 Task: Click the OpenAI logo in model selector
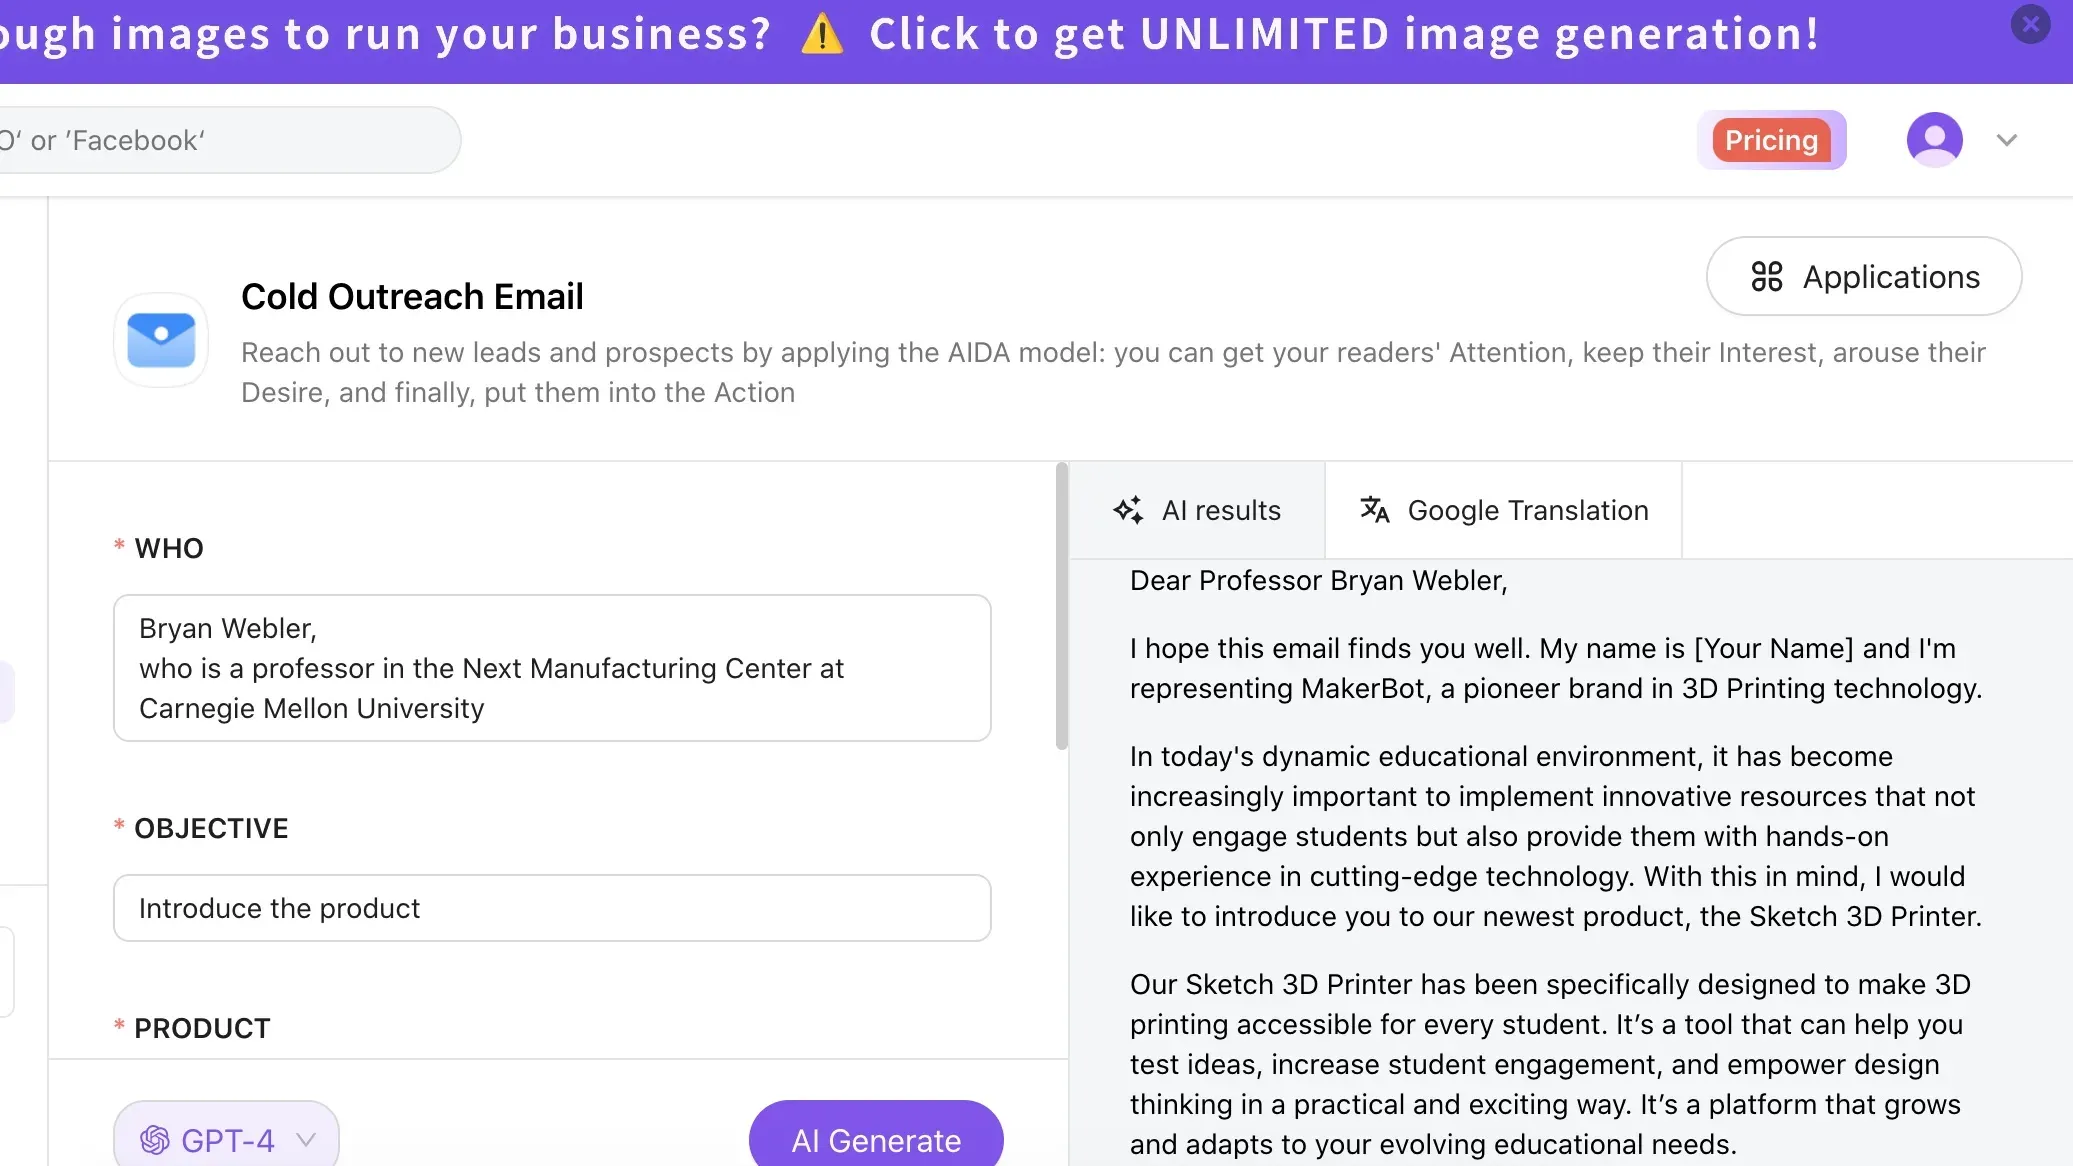[155, 1140]
